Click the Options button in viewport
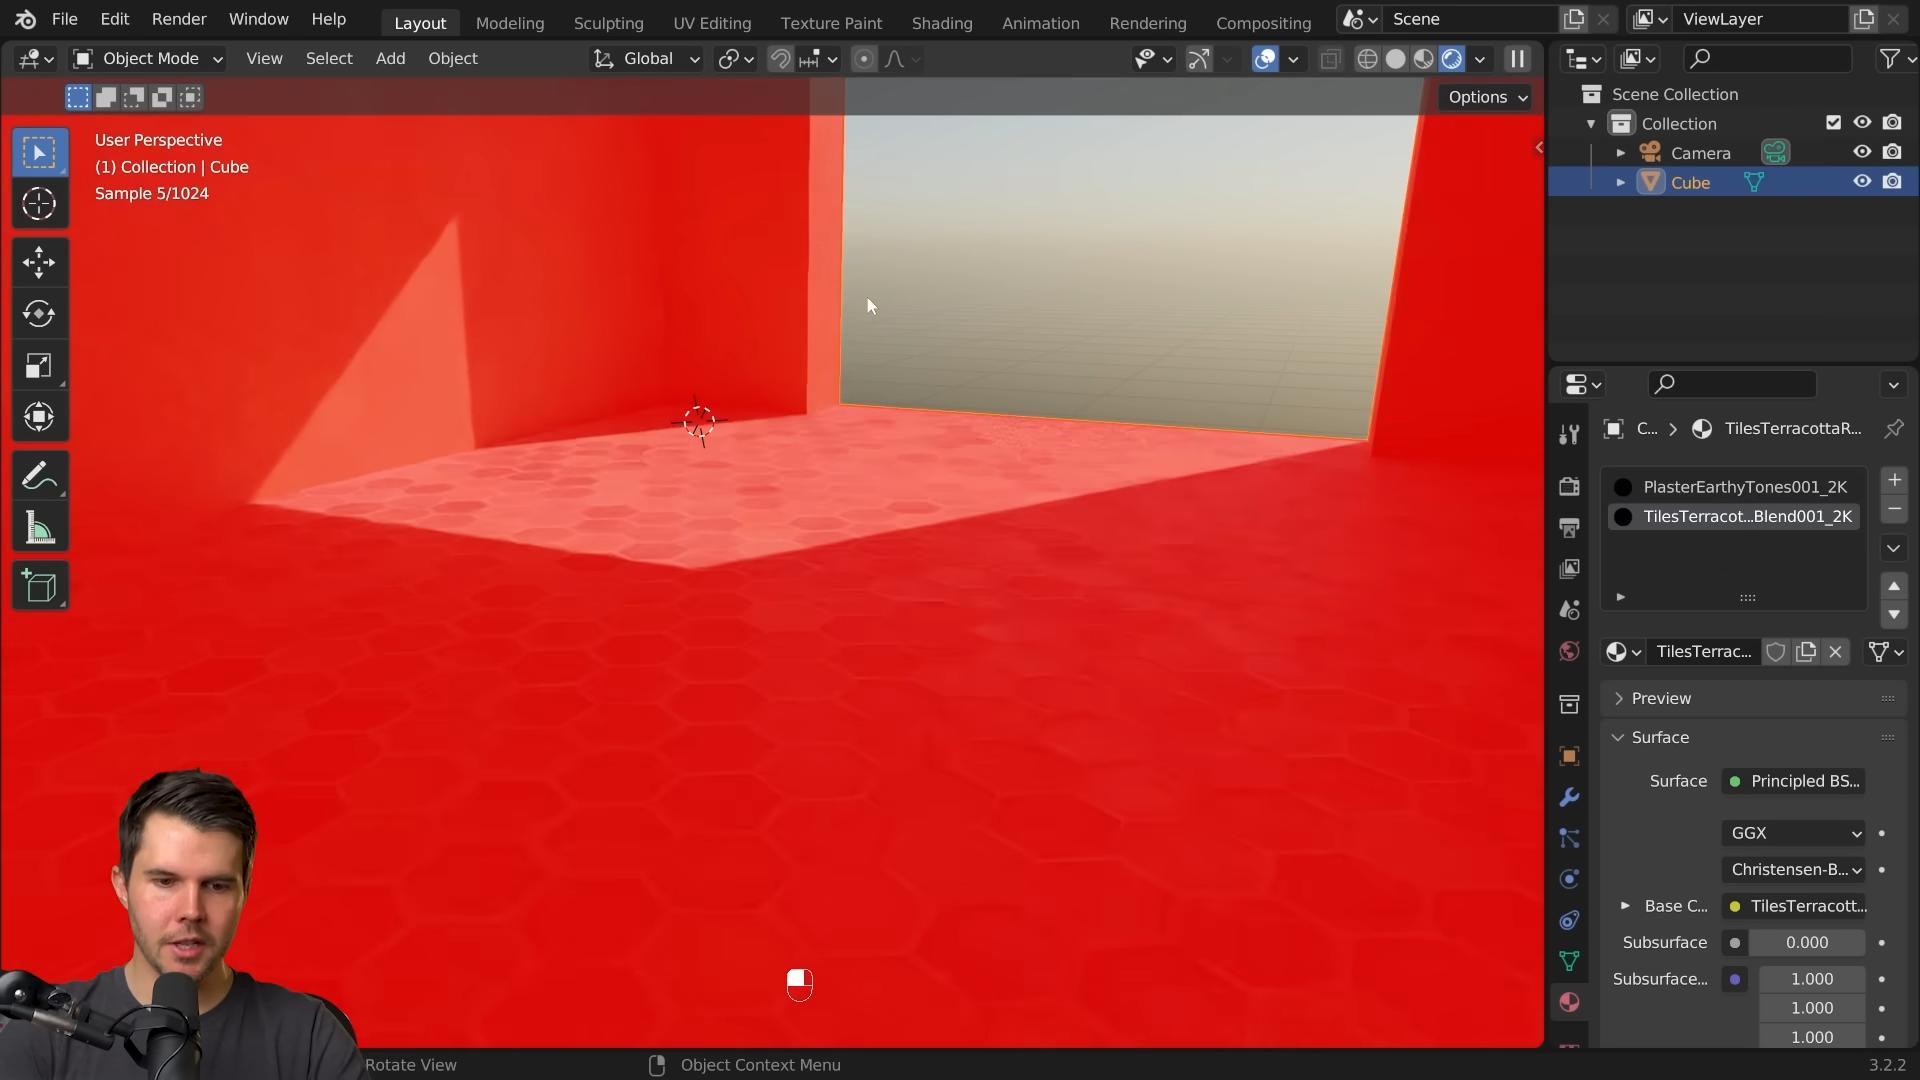The width and height of the screenshot is (1920, 1080). (x=1488, y=97)
